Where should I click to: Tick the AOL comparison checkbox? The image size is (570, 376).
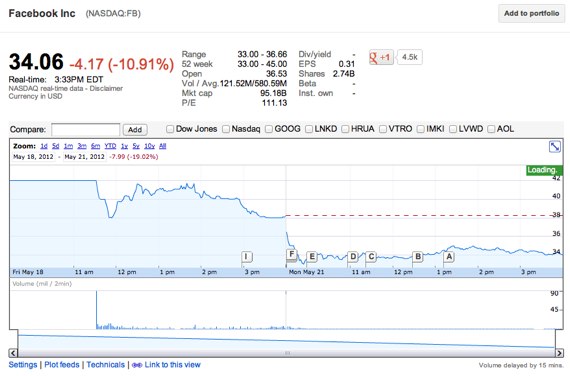click(491, 129)
